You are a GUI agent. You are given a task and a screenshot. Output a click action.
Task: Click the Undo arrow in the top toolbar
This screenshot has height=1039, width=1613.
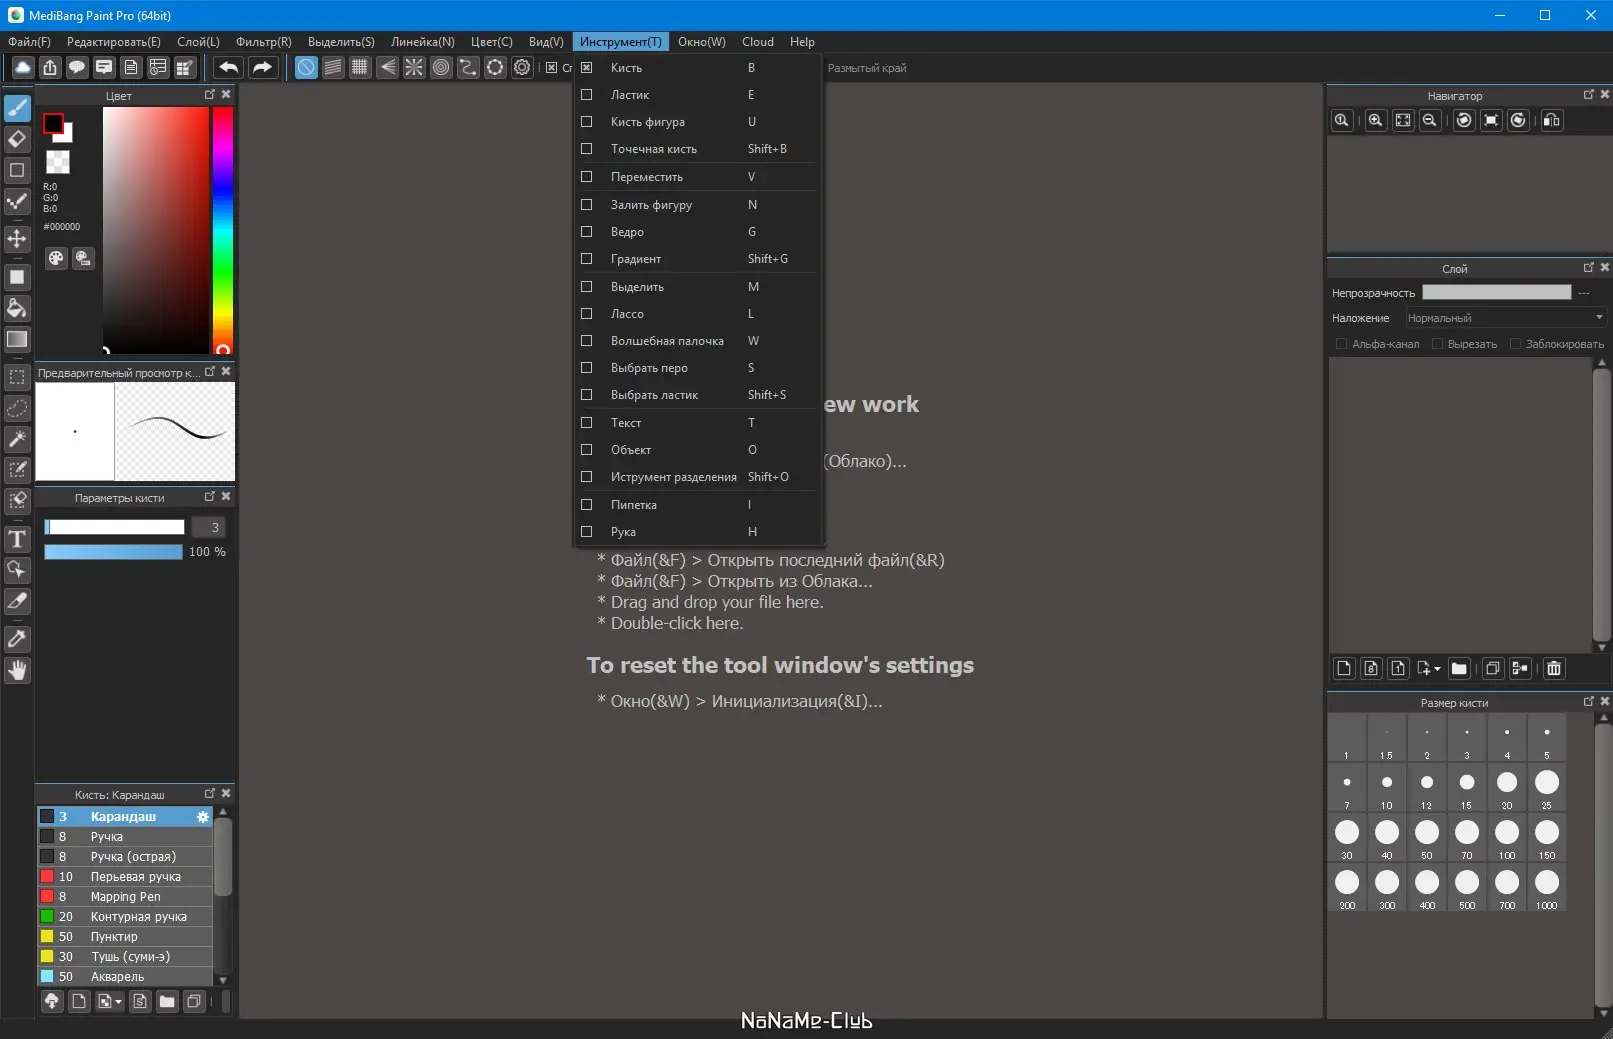click(x=228, y=67)
